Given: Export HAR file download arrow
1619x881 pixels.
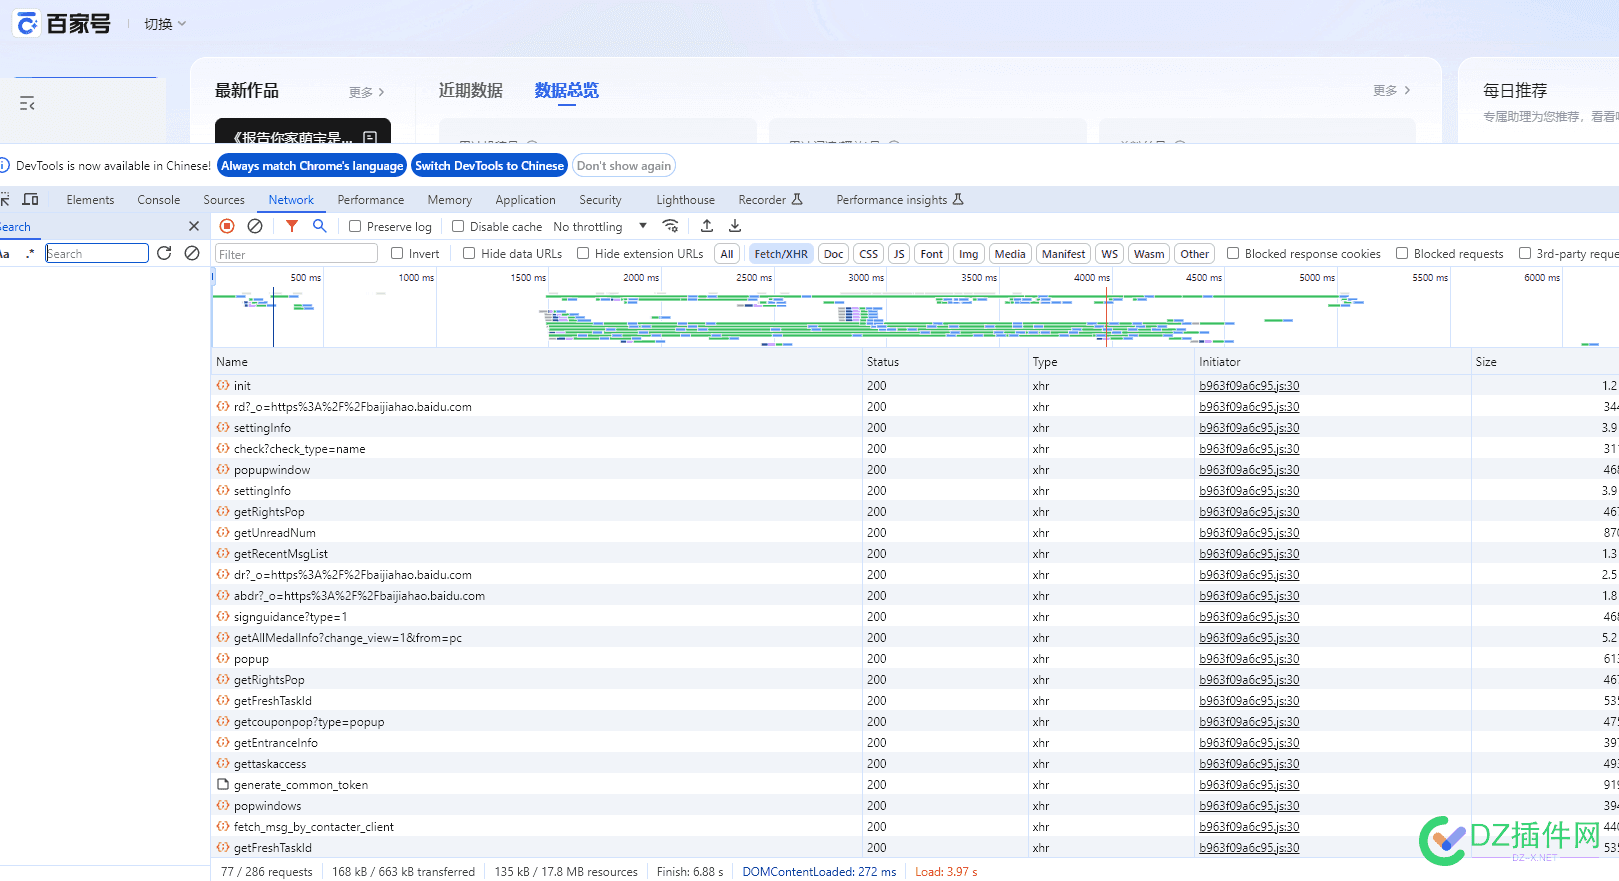Looking at the screenshot, I should (x=735, y=226).
